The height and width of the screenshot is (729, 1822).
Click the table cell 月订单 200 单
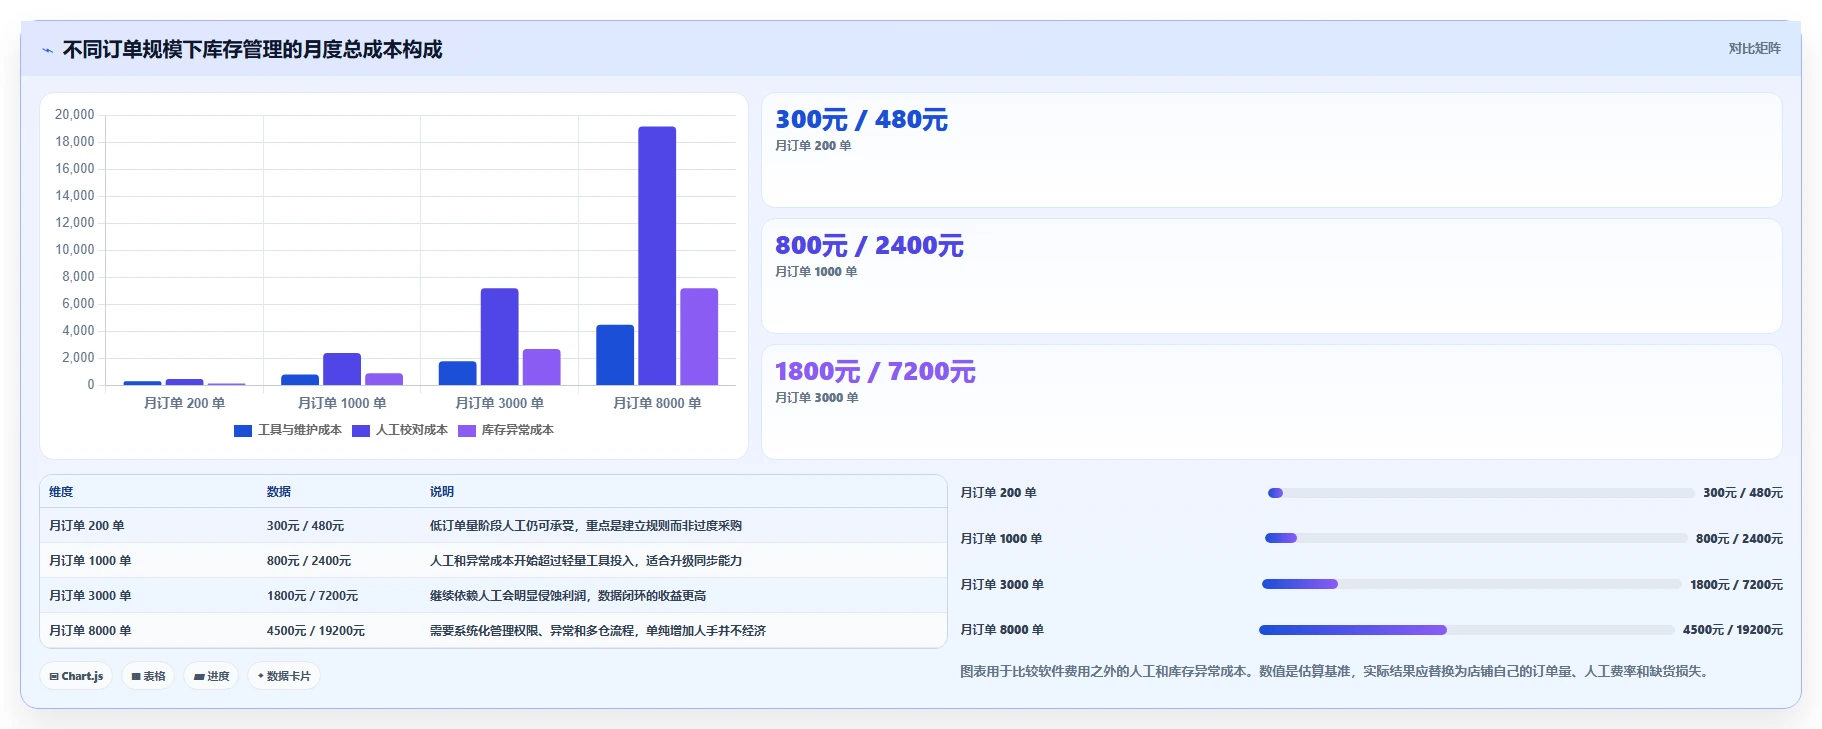pyautogui.click(x=87, y=526)
